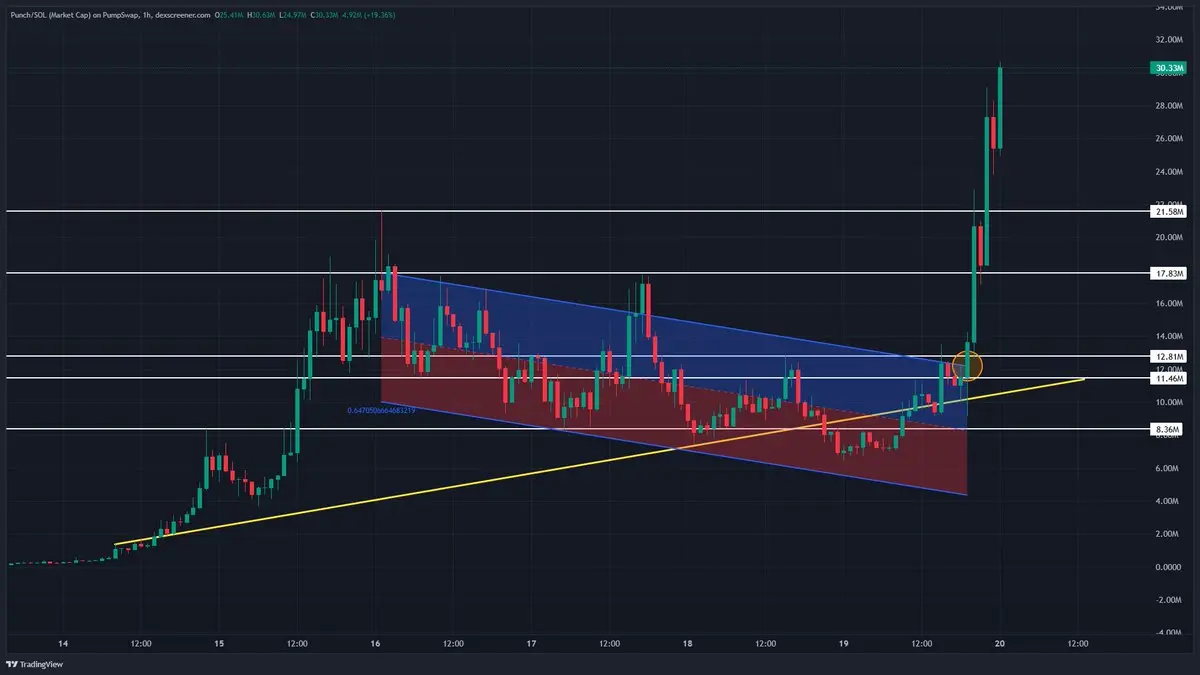Click the close value C30.33M
This screenshot has width=1200, height=675.
[x=324, y=15]
